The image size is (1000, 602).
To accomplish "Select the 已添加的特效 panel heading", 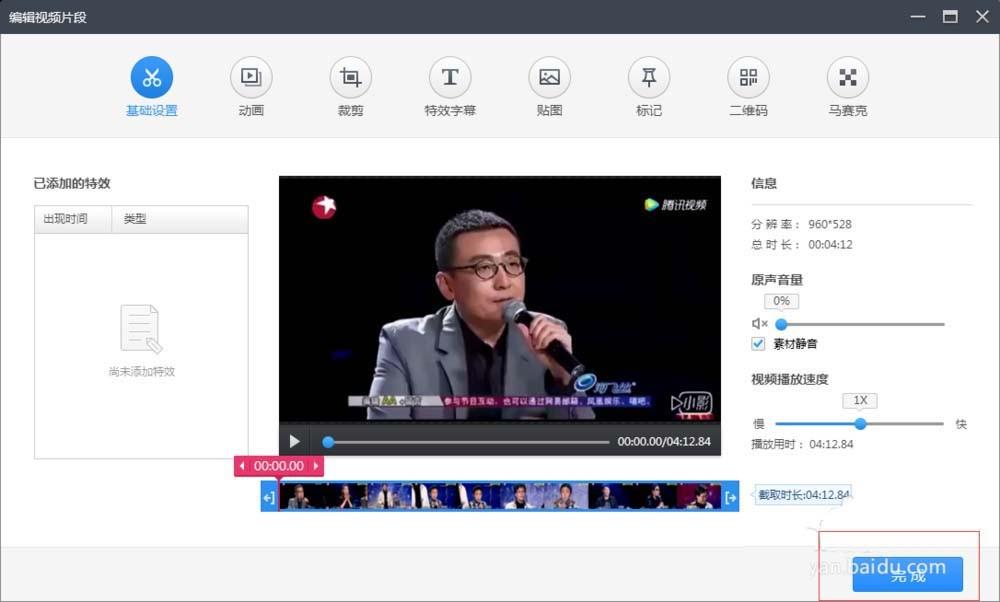I will coord(70,183).
